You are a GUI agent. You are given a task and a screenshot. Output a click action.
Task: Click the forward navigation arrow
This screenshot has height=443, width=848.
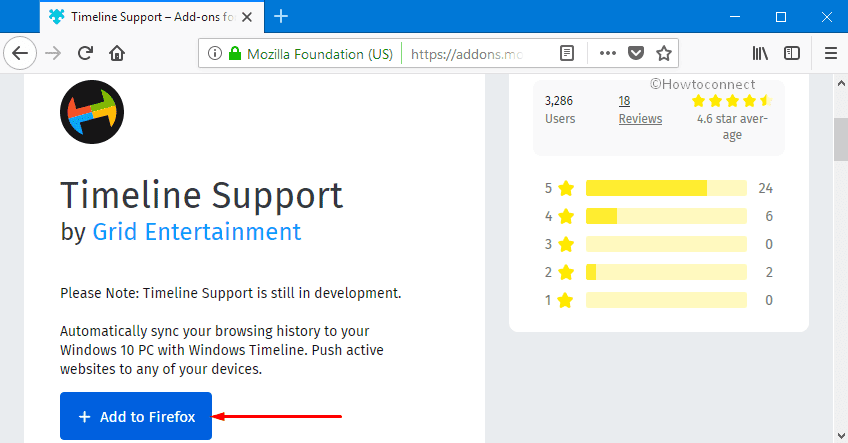coord(53,53)
